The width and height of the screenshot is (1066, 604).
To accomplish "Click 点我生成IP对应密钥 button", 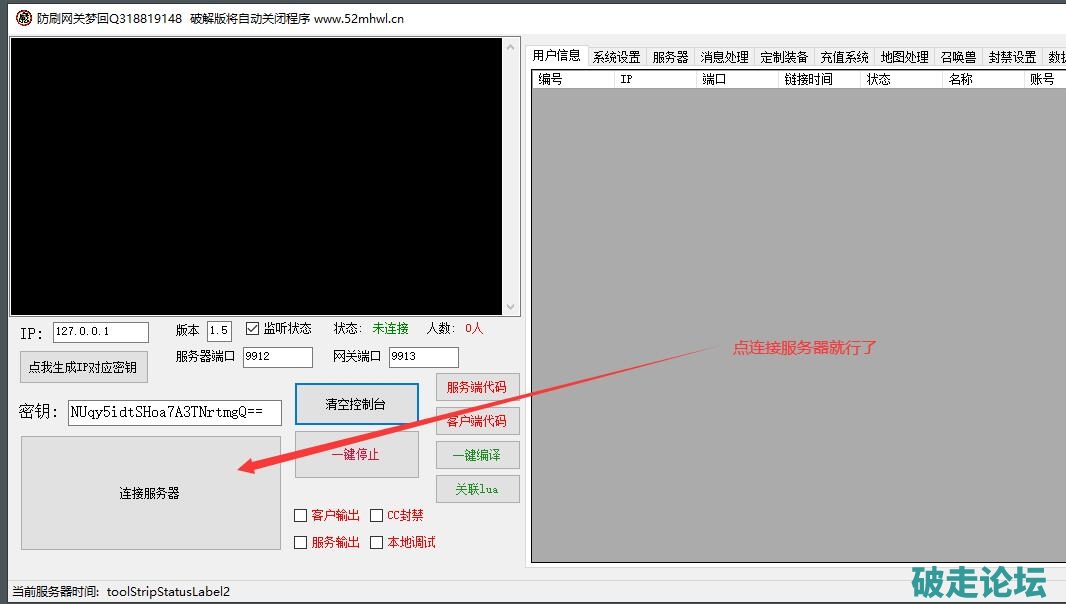I will [x=84, y=367].
